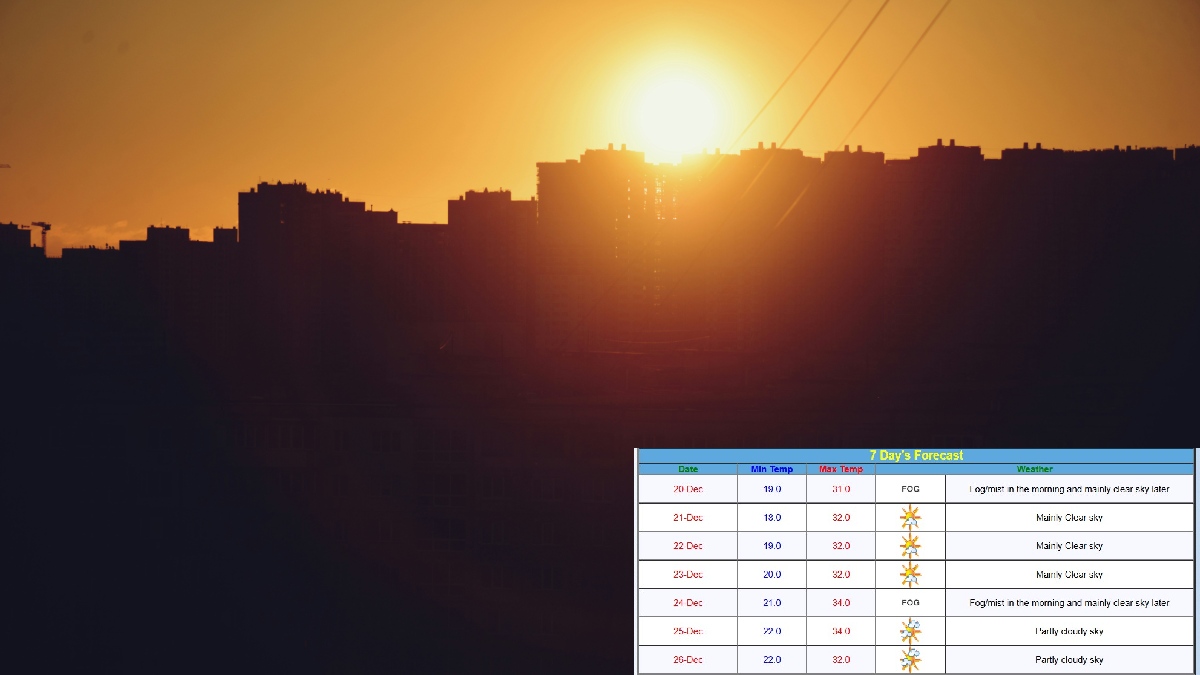The image size is (1200, 675).
Task: Click the 18.0 min temp for 21-Dec
Action: pyautogui.click(x=771, y=518)
